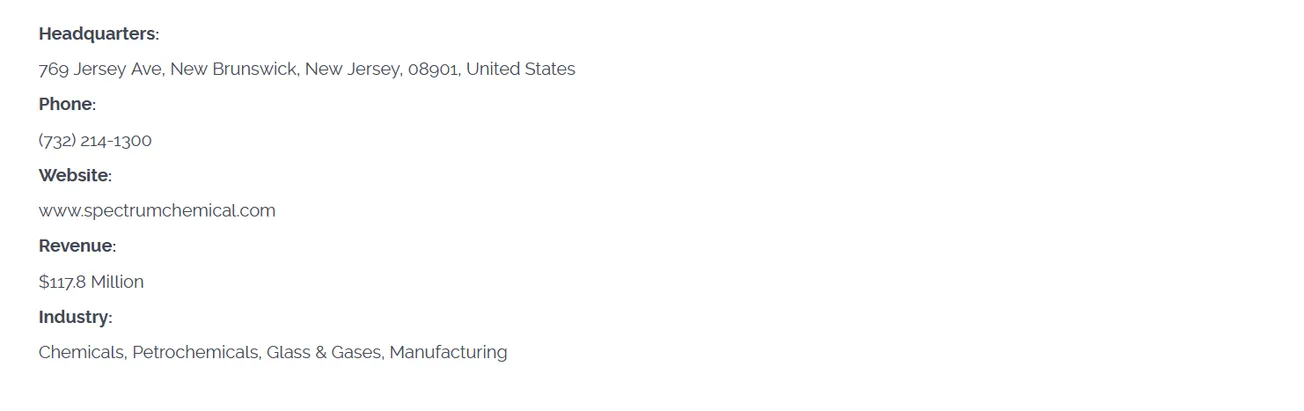Choose the Manufacturing industry entry
1304x411 pixels.
(x=448, y=353)
